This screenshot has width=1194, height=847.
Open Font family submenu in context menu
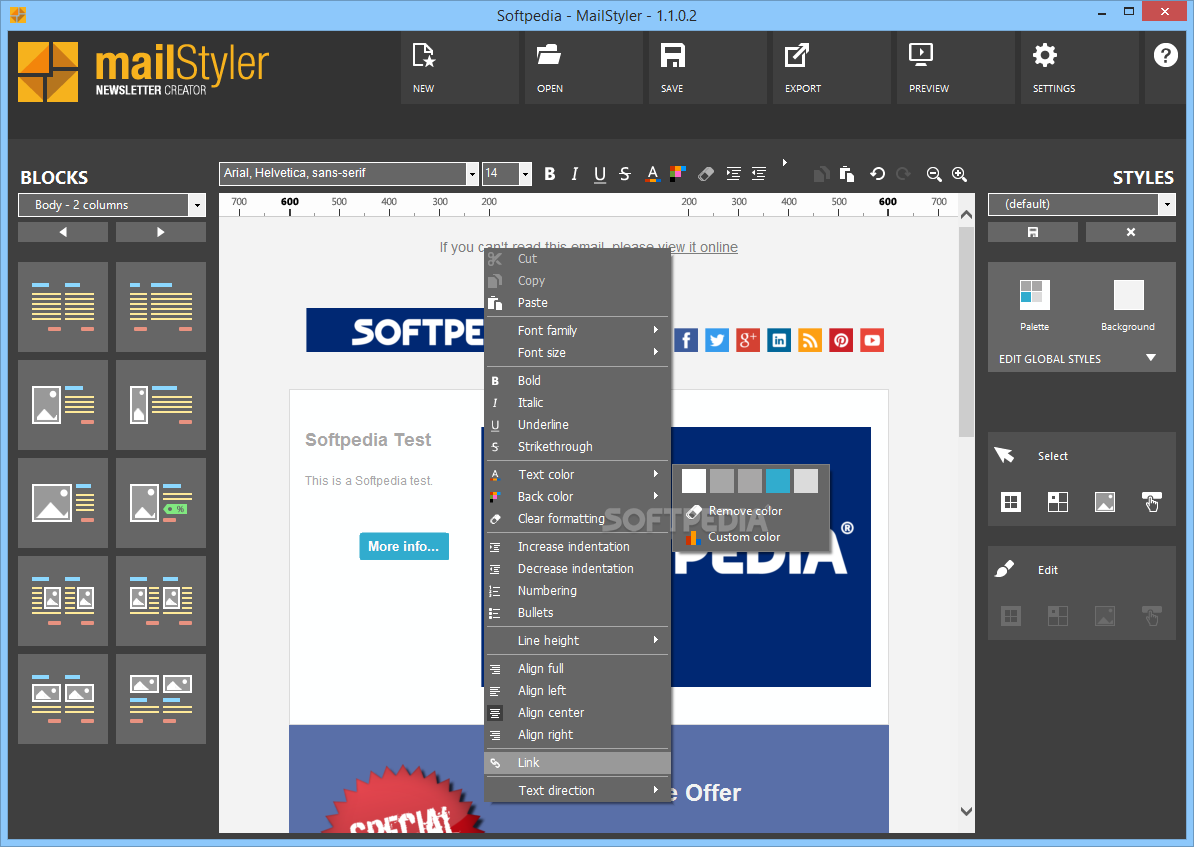(578, 331)
